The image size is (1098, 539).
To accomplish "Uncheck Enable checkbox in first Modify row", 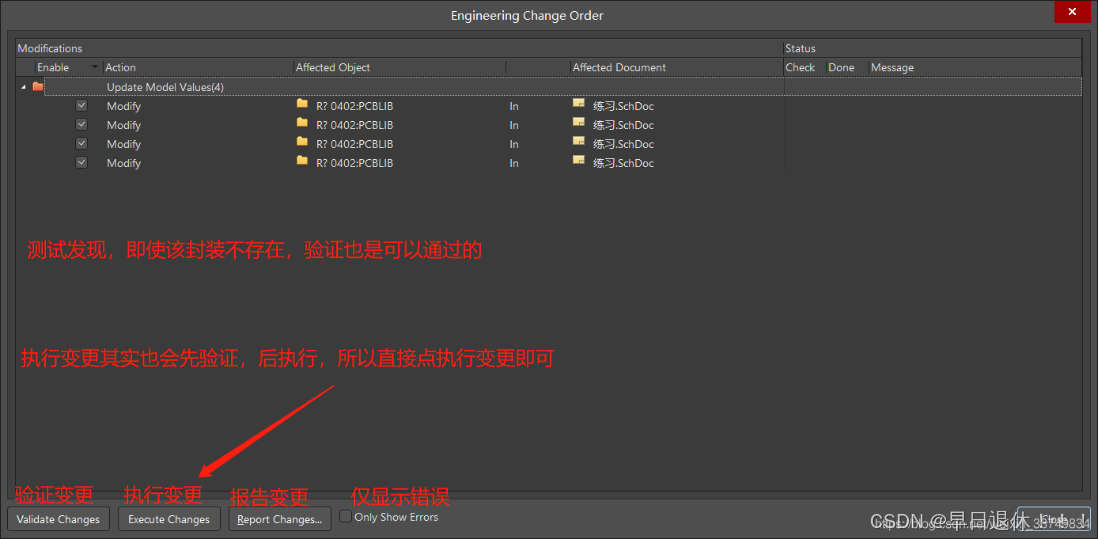I will pos(81,106).
